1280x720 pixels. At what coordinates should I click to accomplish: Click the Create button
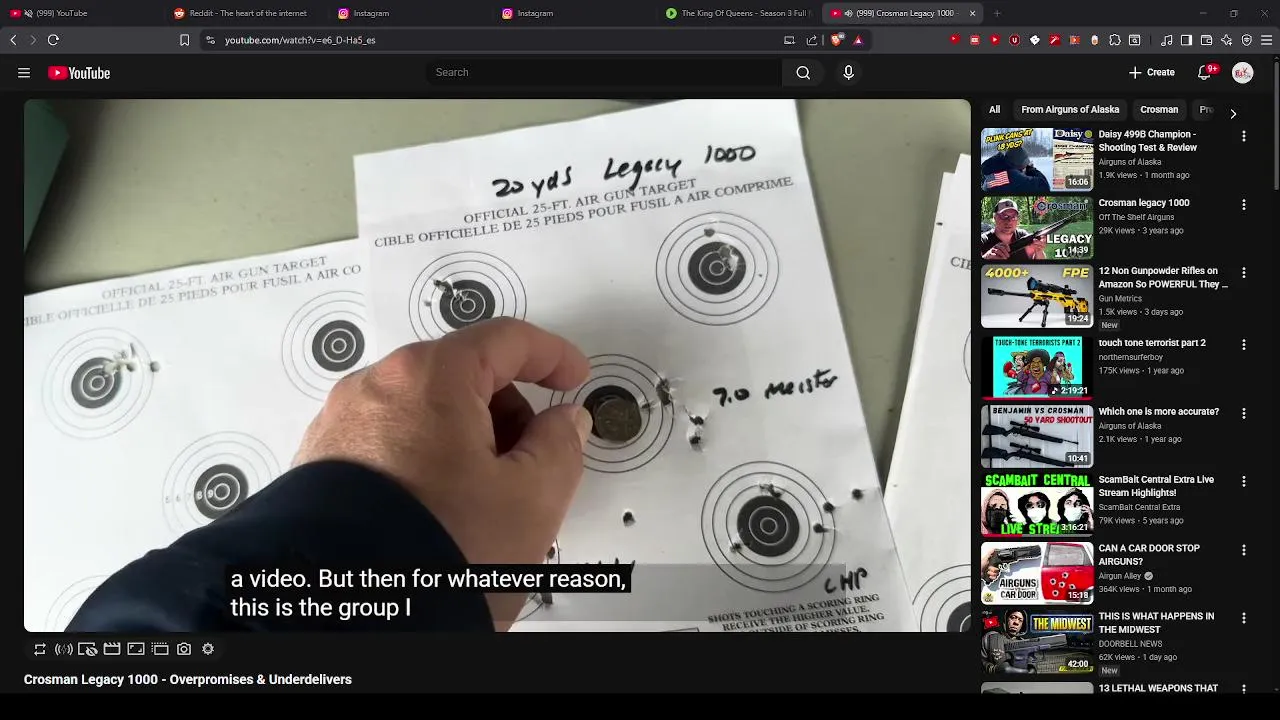coord(1151,72)
